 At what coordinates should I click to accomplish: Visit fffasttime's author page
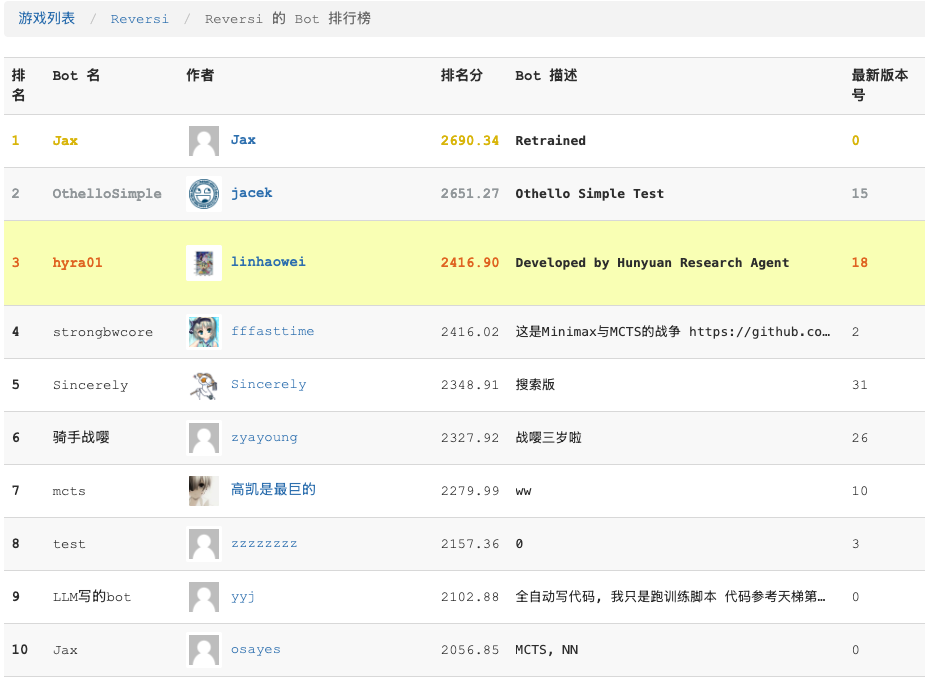point(272,331)
